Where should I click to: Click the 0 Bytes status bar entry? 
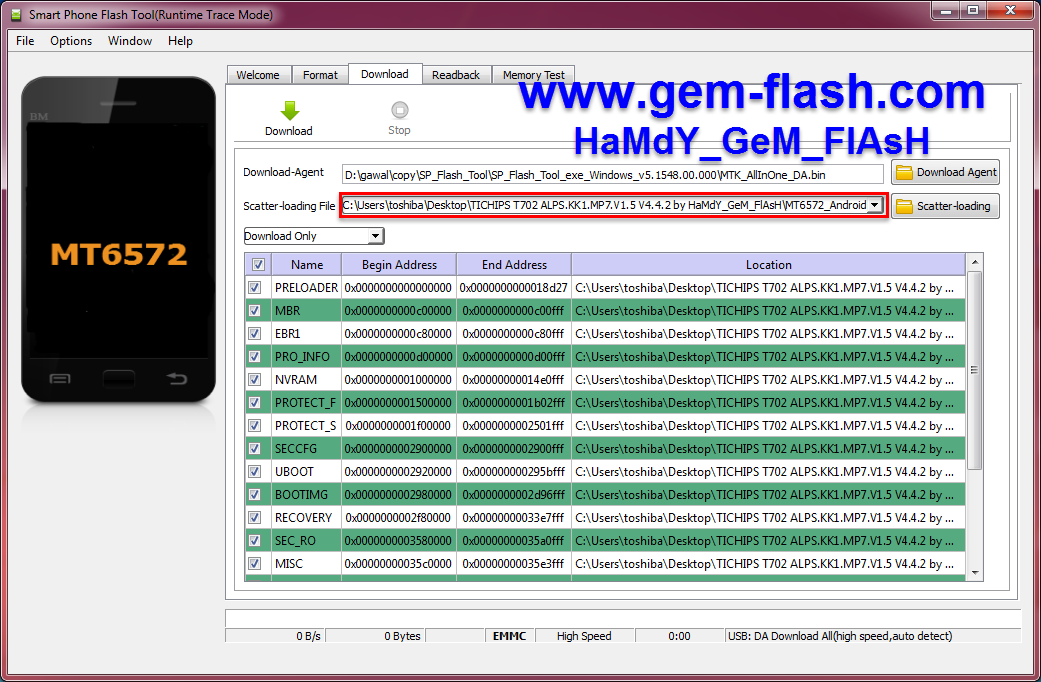pos(402,636)
